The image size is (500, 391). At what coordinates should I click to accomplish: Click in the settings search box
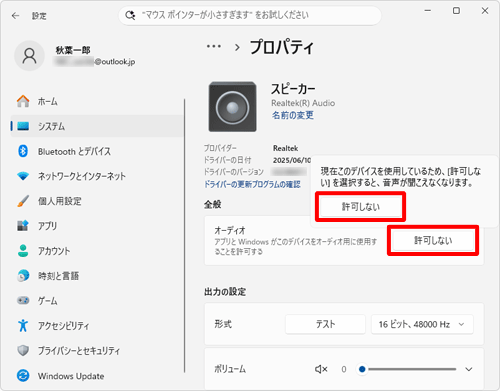[x=250, y=15]
